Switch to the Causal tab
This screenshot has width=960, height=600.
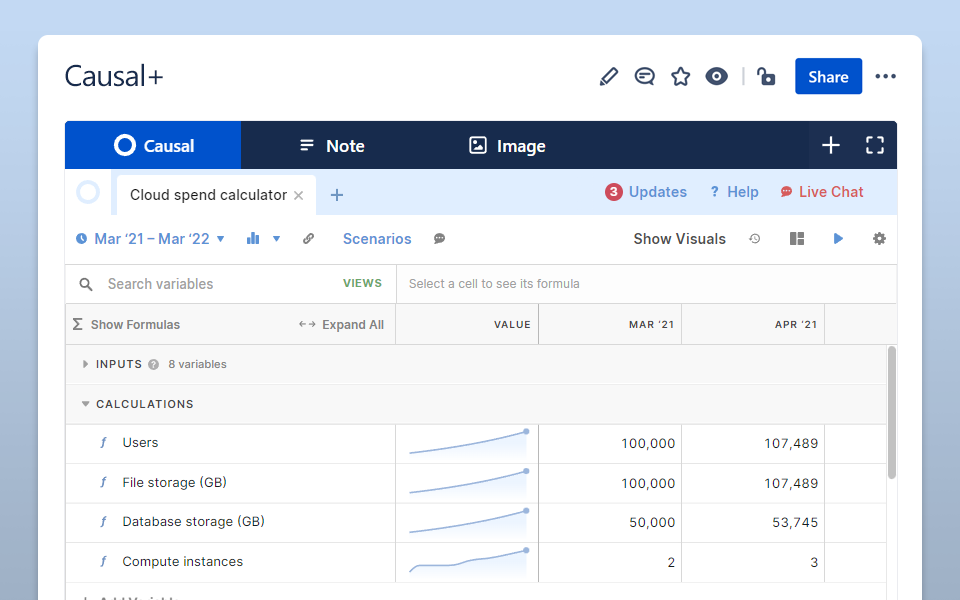153,145
